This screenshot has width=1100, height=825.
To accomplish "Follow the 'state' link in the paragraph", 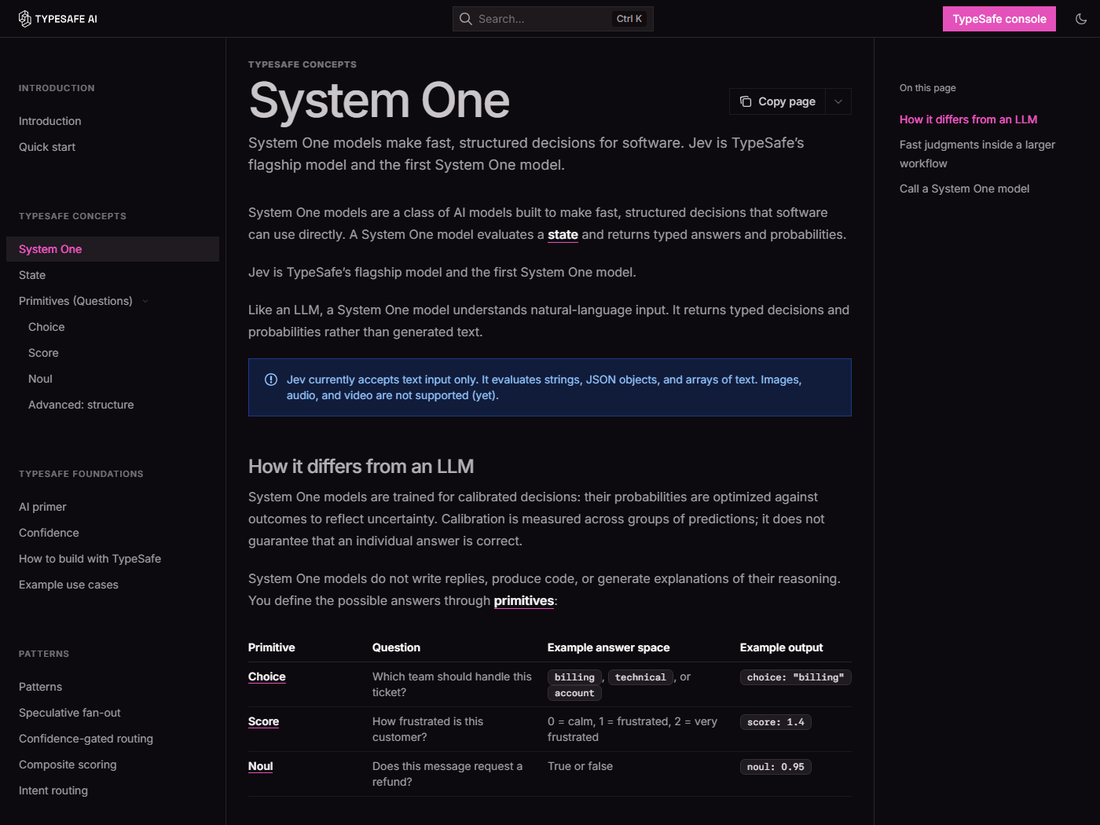I will [x=563, y=235].
